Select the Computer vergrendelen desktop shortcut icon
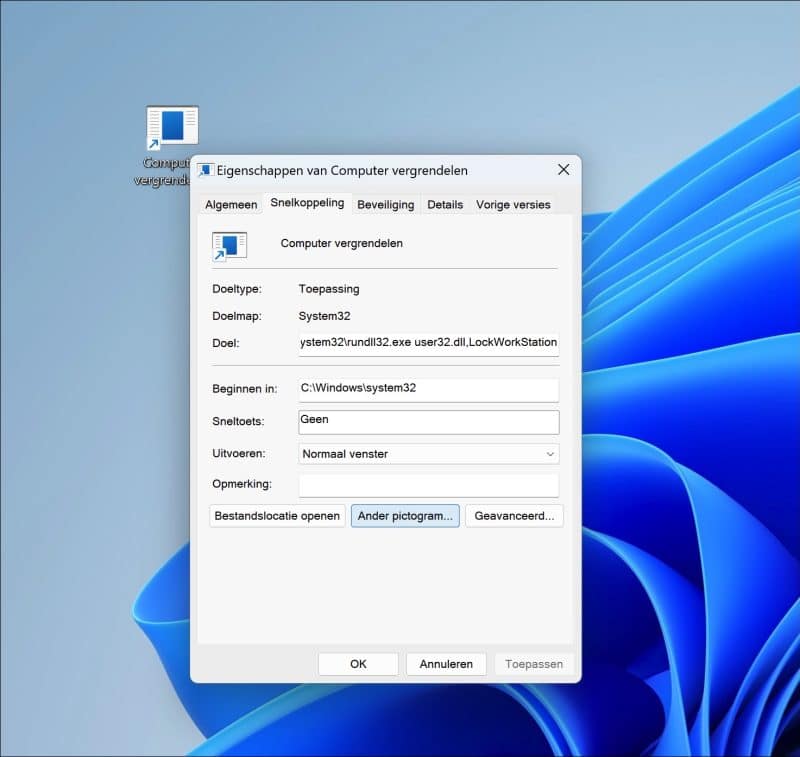 (x=172, y=129)
